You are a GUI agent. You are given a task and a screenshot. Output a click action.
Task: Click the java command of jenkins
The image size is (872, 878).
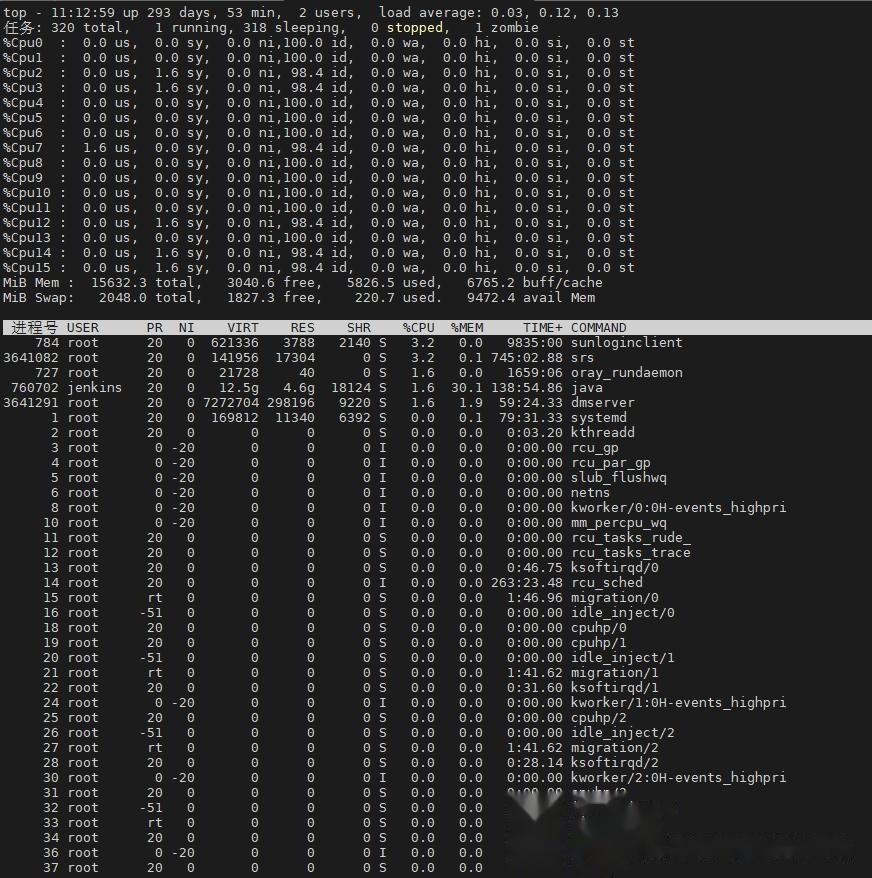point(586,387)
